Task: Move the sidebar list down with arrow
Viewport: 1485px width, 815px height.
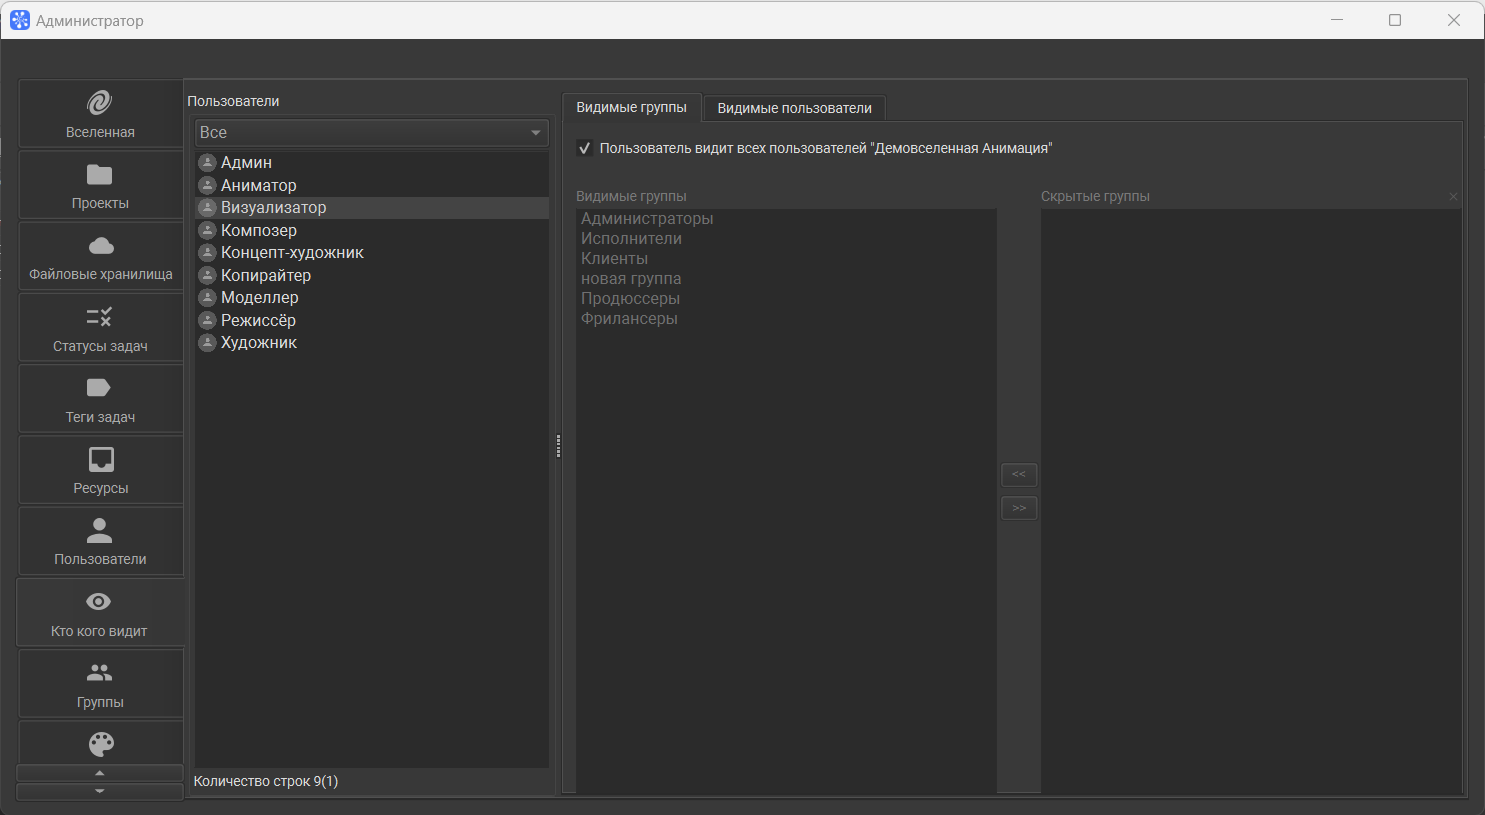Action: point(100,791)
